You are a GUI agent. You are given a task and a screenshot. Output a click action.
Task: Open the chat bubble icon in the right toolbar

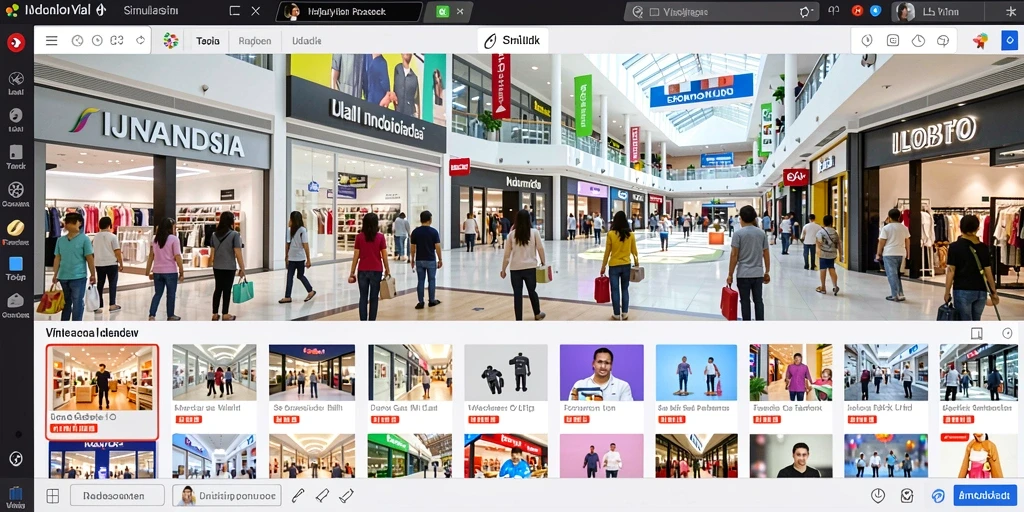click(x=942, y=40)
